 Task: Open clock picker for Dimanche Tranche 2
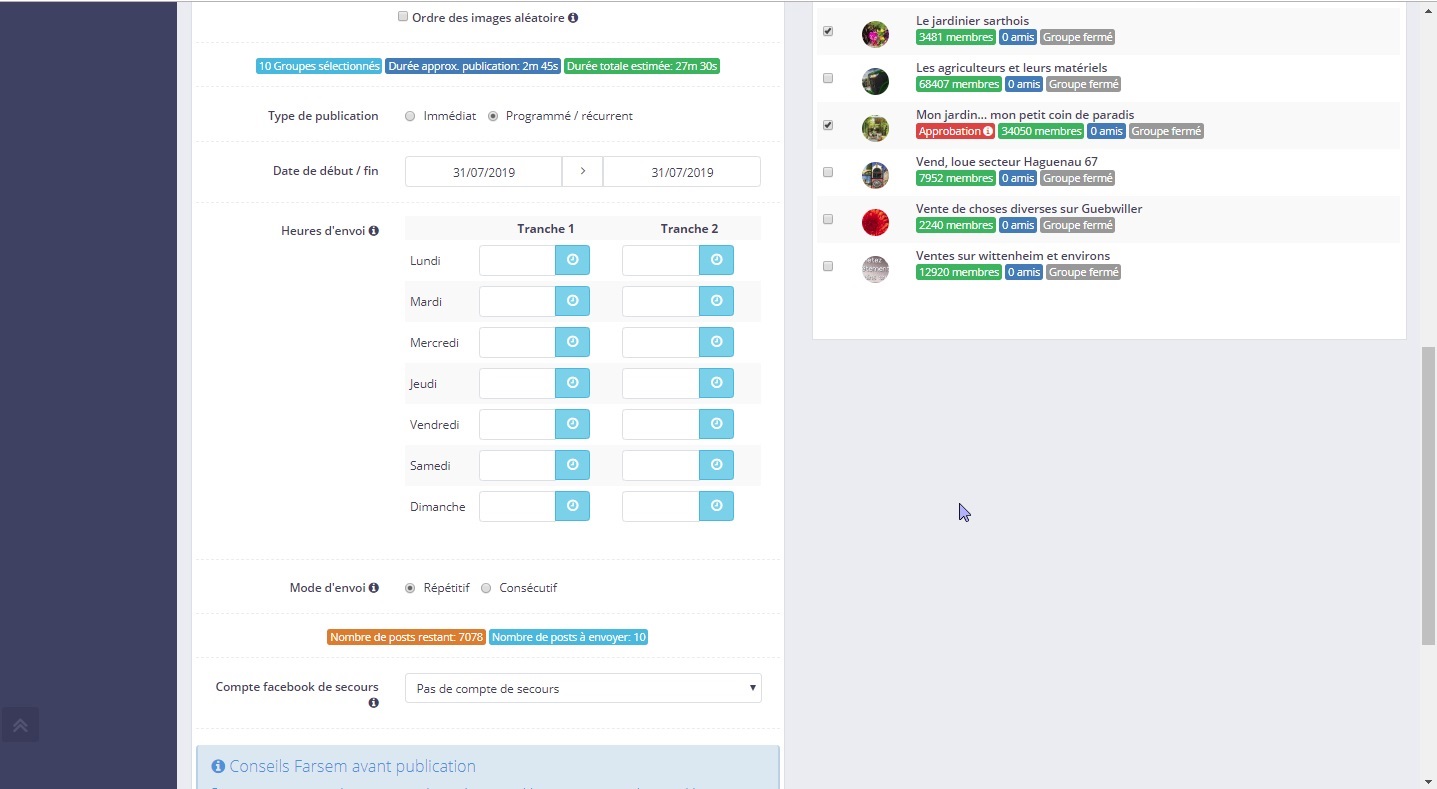(x=716, y=506)
